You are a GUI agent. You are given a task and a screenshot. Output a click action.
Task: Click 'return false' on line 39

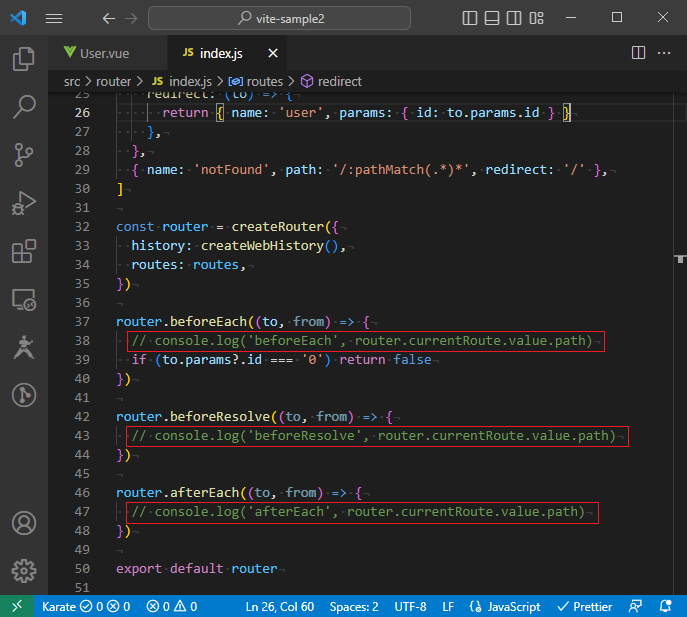[386, 360]
